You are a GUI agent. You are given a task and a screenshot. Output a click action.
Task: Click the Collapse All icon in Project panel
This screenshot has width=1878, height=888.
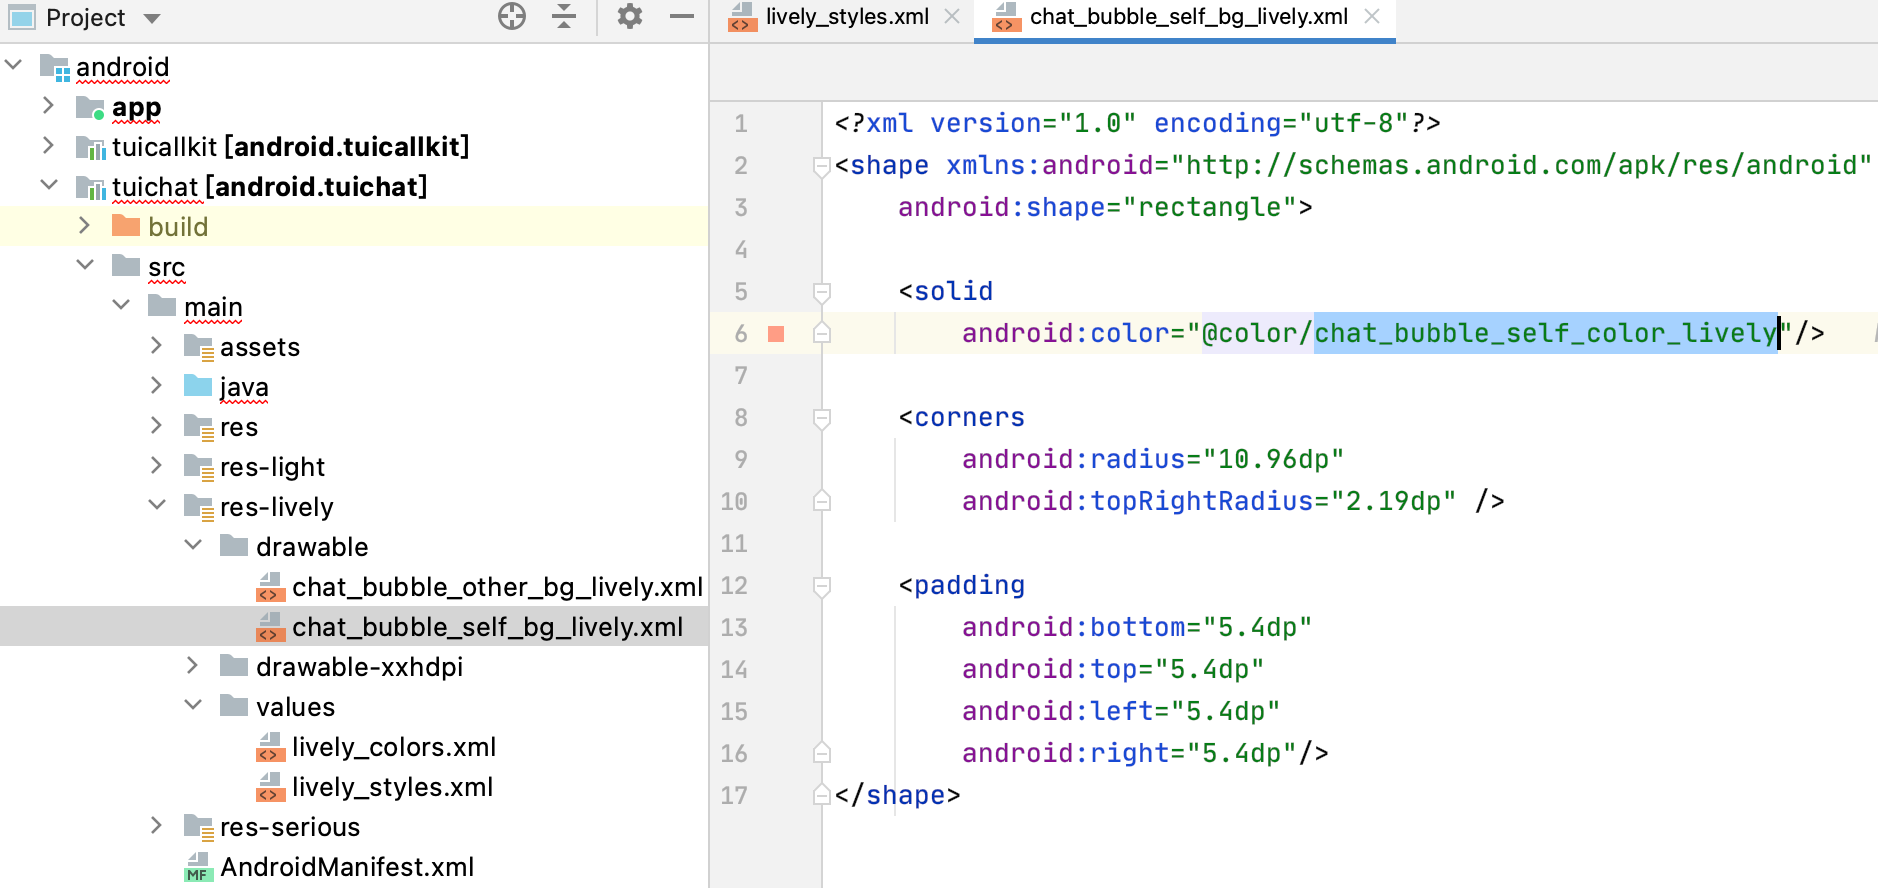click(x=564, y=17)
